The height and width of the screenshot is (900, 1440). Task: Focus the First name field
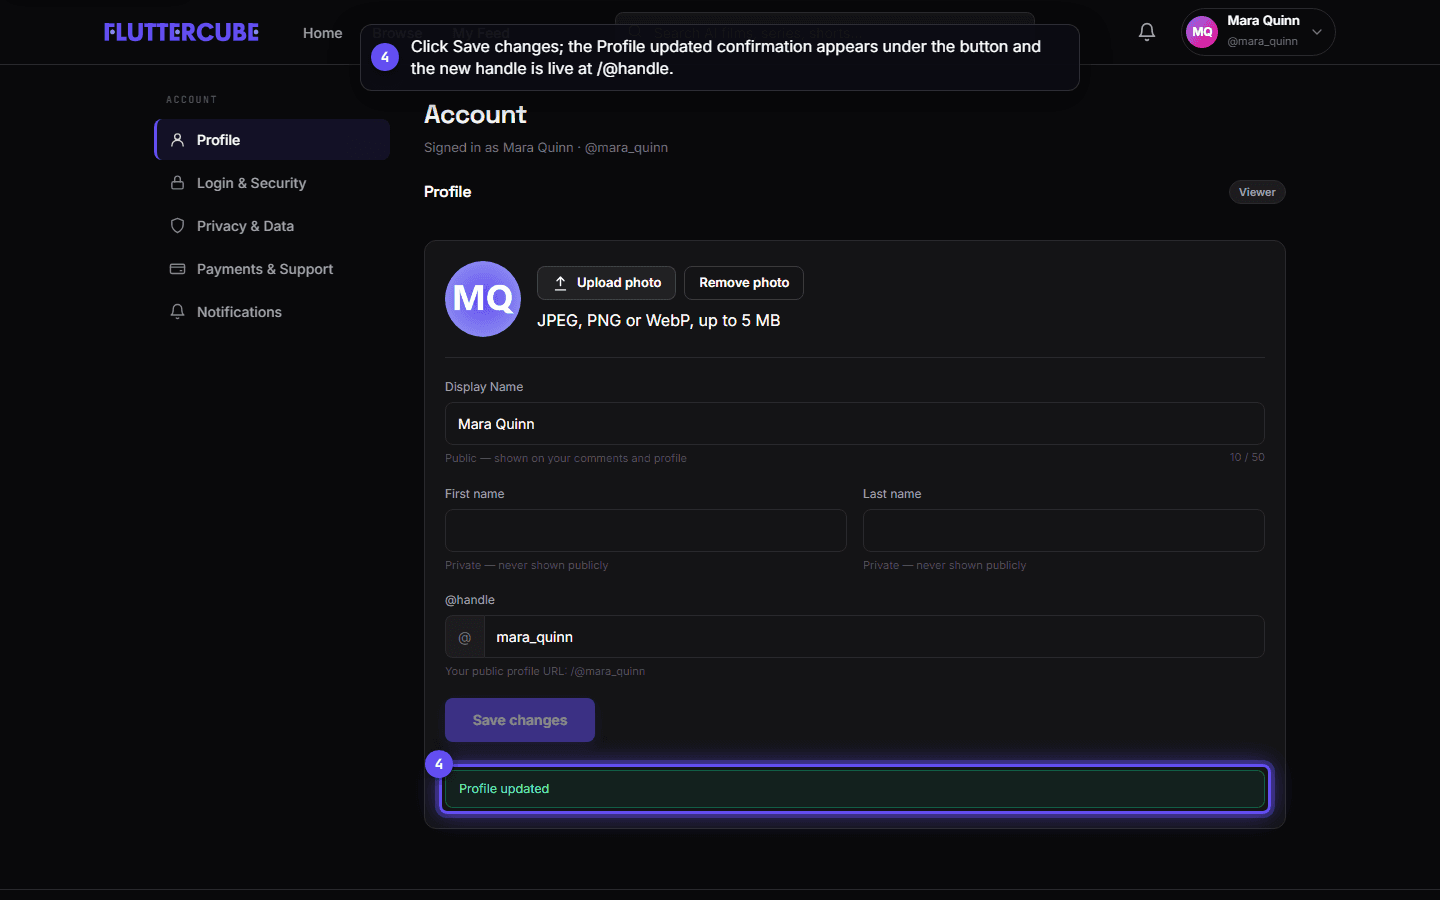point(646,530)
